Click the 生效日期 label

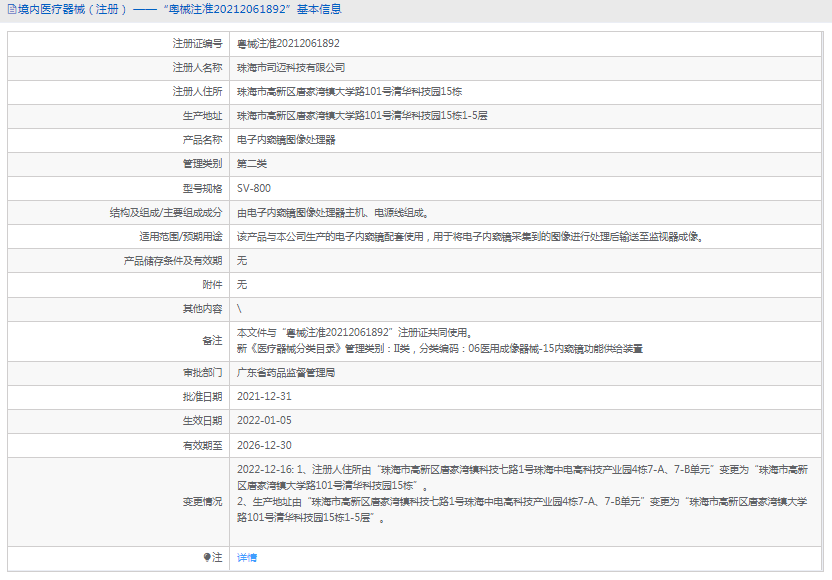(202, 420)
